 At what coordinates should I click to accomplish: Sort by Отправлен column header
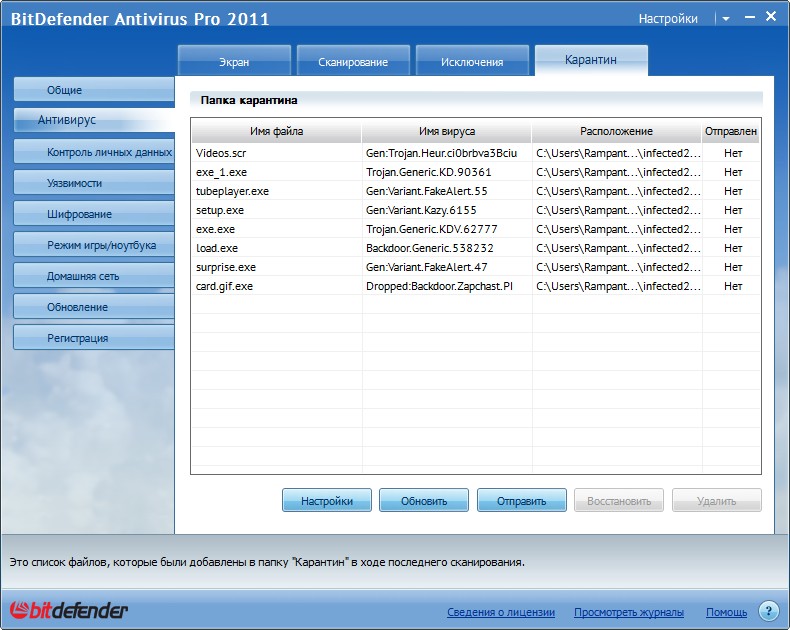[731, 131]
